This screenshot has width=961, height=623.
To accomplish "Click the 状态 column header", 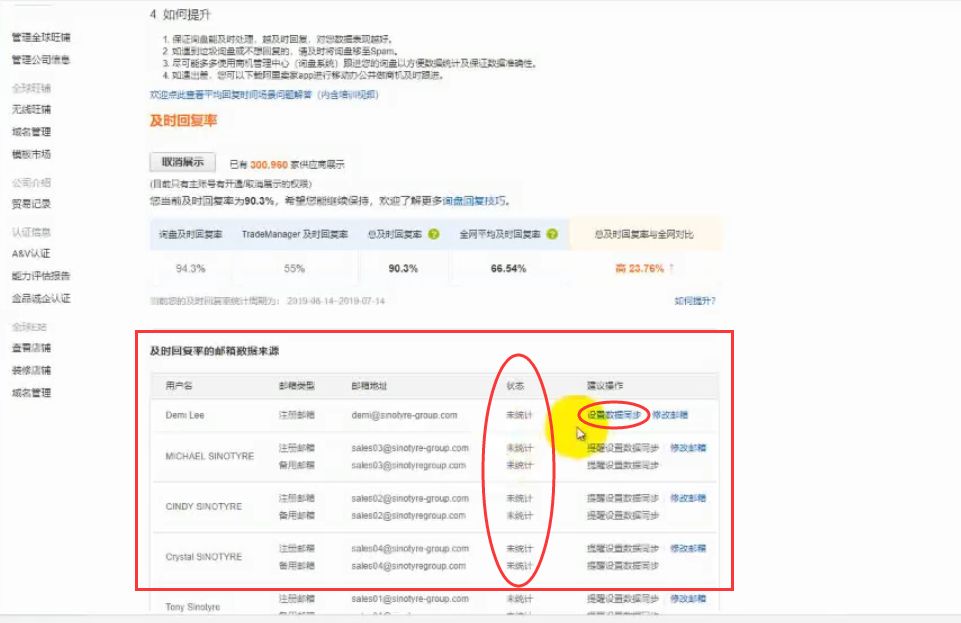I will [x=515, y=385].
